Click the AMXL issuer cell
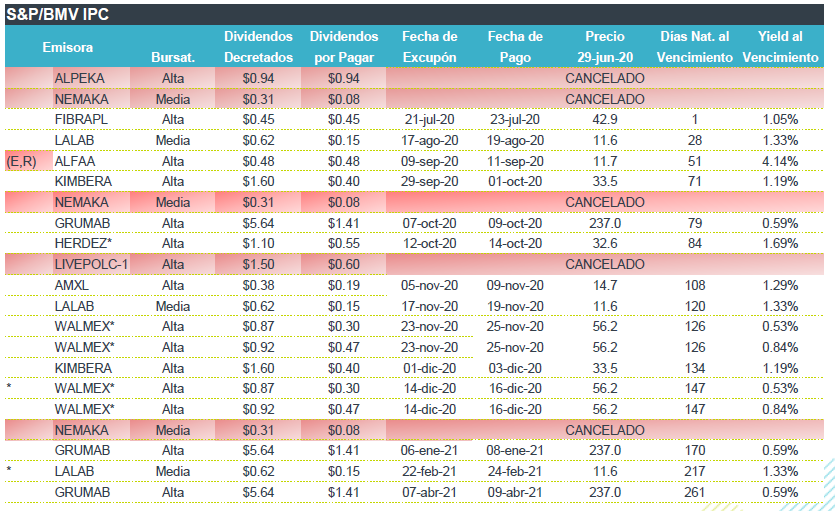Viewport: 835px width, 511px height. (71, 285)
